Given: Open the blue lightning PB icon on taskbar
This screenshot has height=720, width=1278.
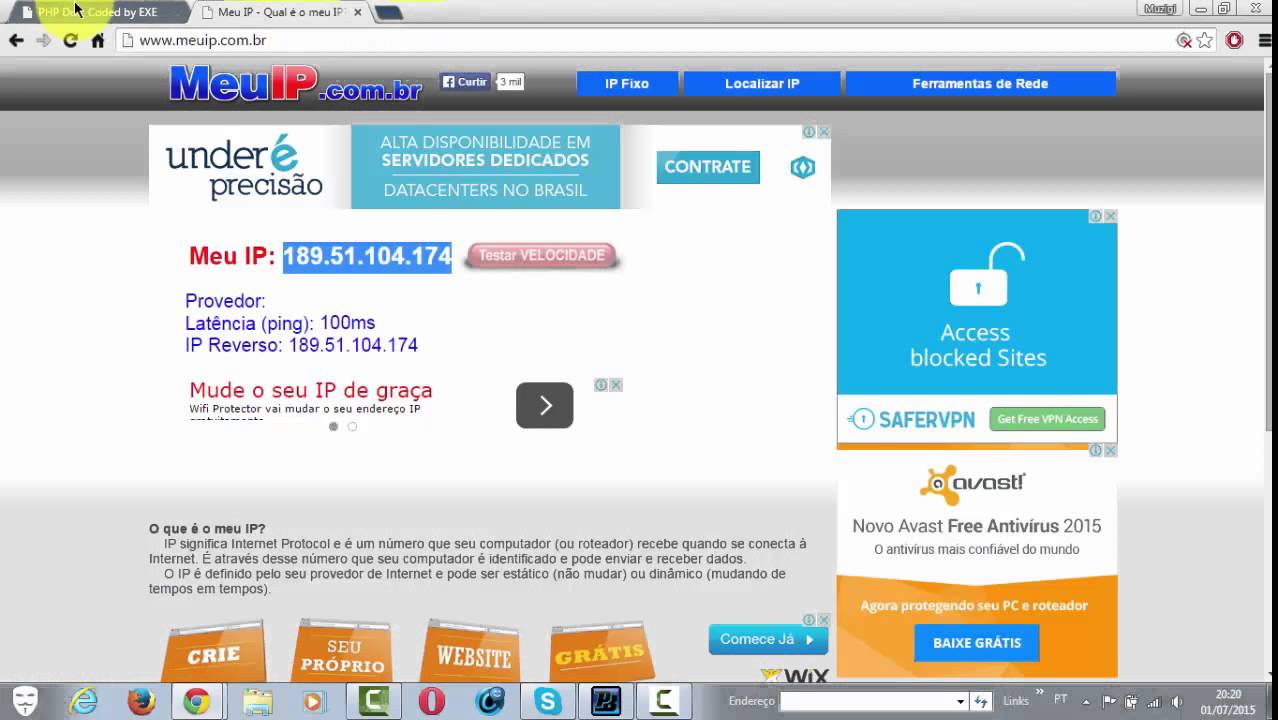Looking at the screenshot, I should (605, 702).
